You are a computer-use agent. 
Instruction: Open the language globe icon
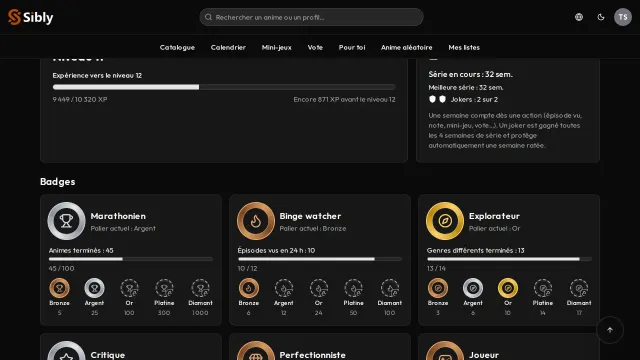[x=579, y=17]
